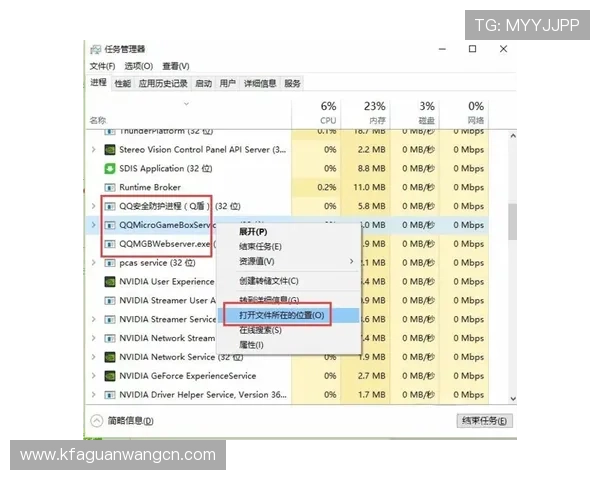Click the Task Manager title bar icon

95,49
